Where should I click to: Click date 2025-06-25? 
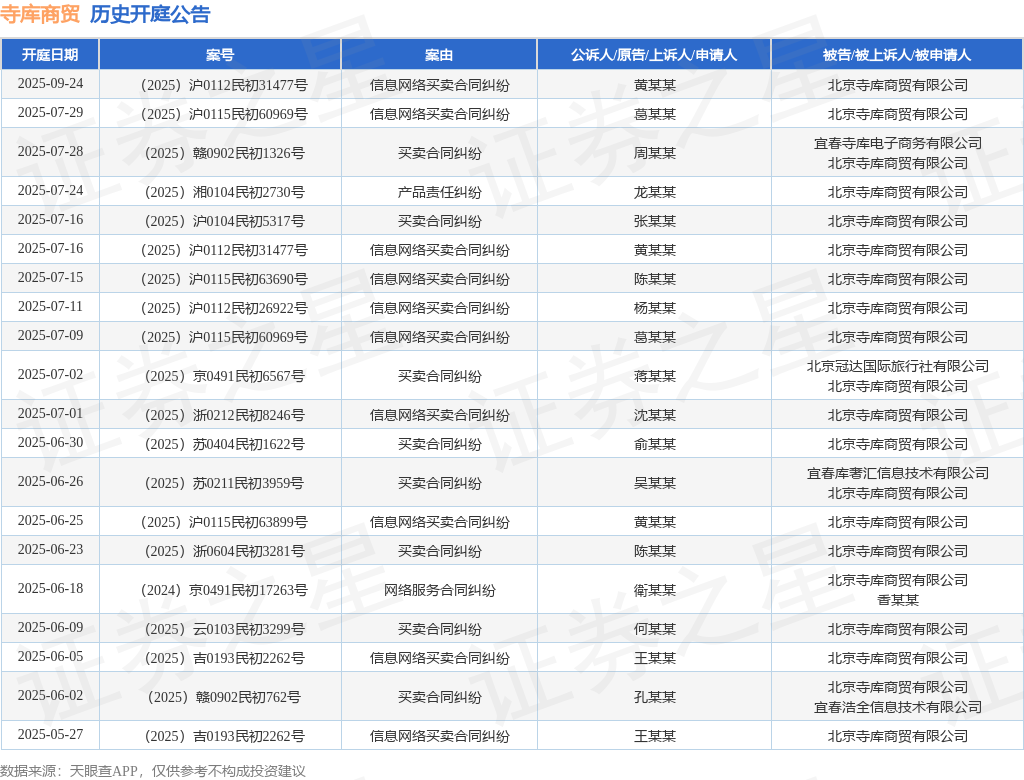50,521
